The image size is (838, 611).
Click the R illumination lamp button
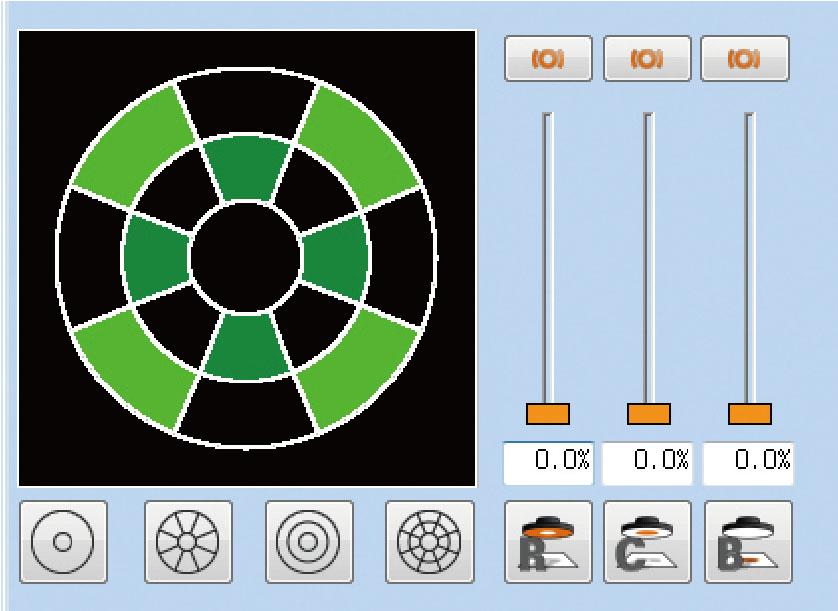click(x=548, y=542)
